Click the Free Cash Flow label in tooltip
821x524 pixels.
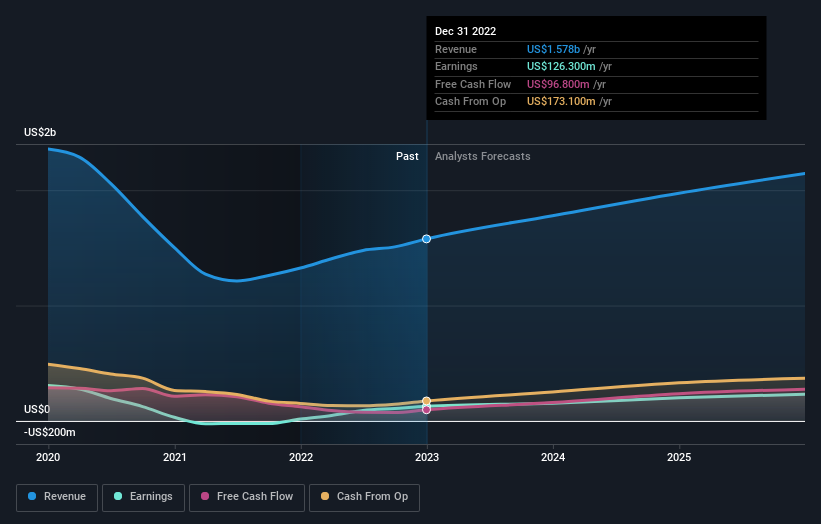[473, 84]
